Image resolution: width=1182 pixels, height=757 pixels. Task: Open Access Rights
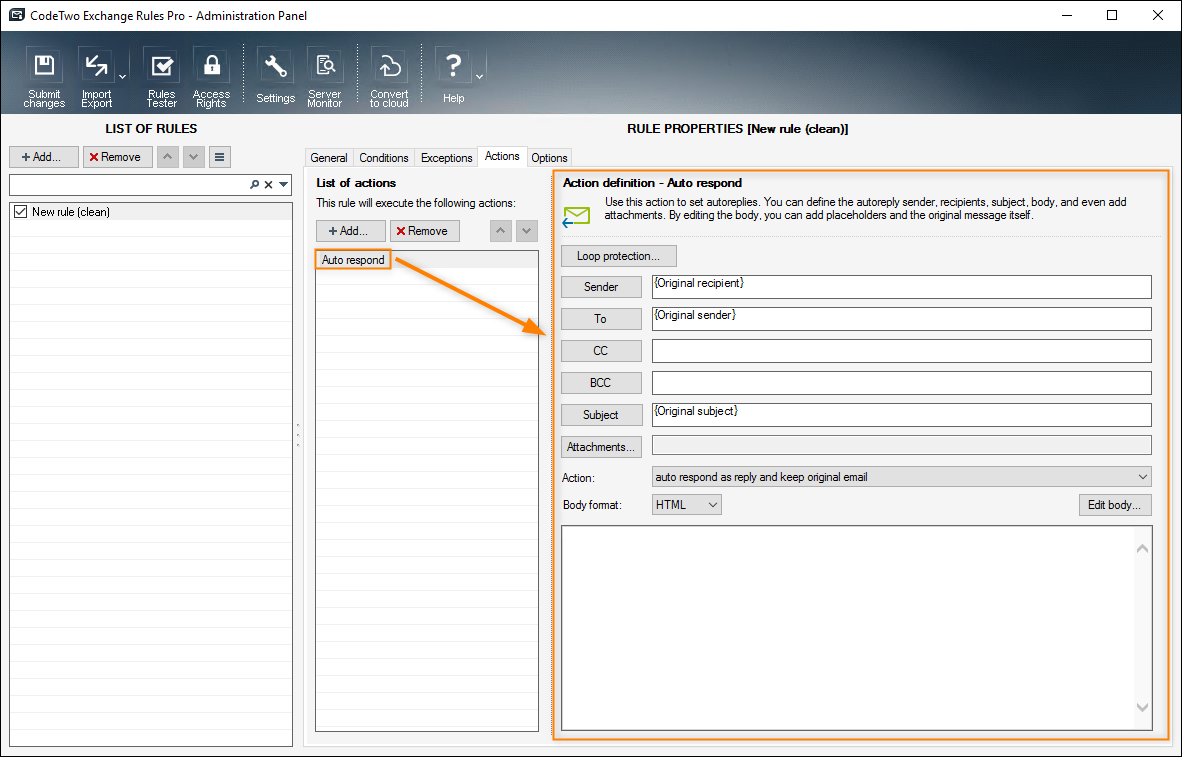(211, 77)
